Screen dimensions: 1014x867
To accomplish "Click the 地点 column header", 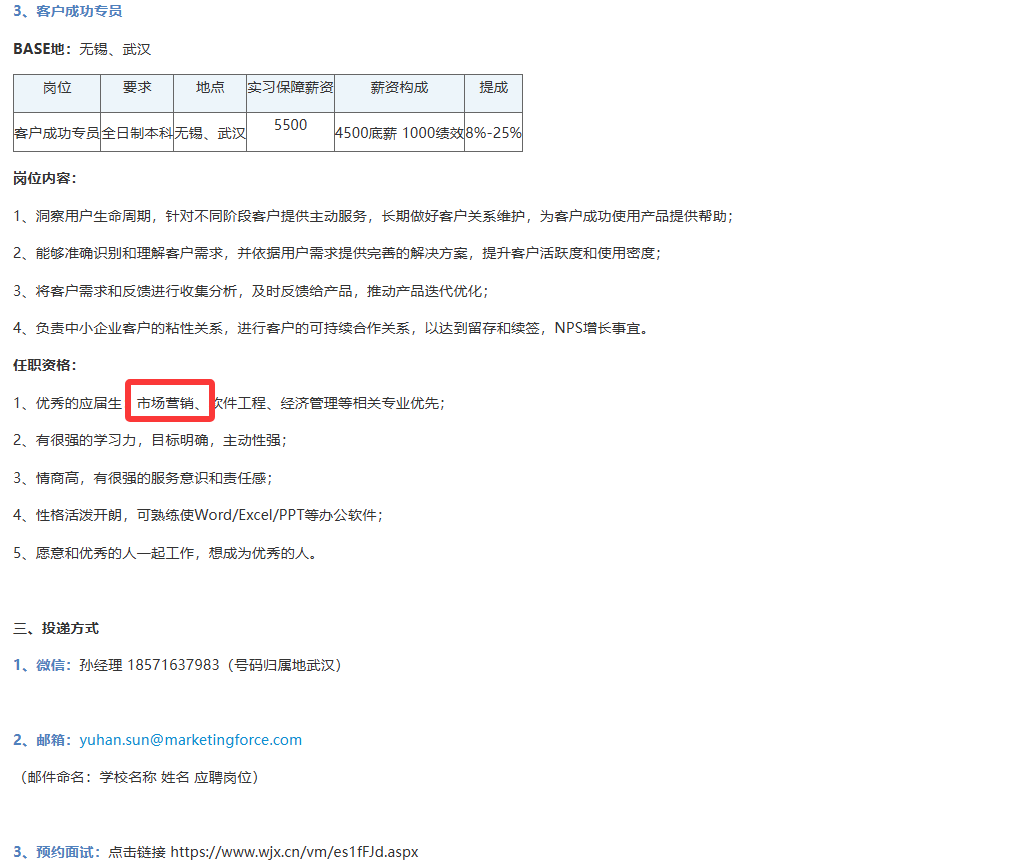I will 210,88.
